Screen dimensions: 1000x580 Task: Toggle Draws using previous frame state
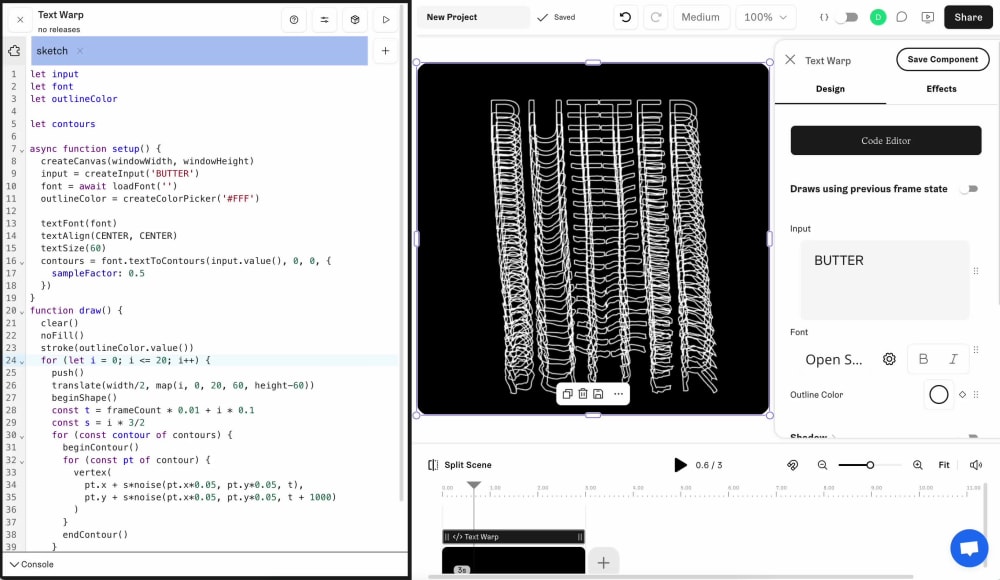click(x=970, y=189)
